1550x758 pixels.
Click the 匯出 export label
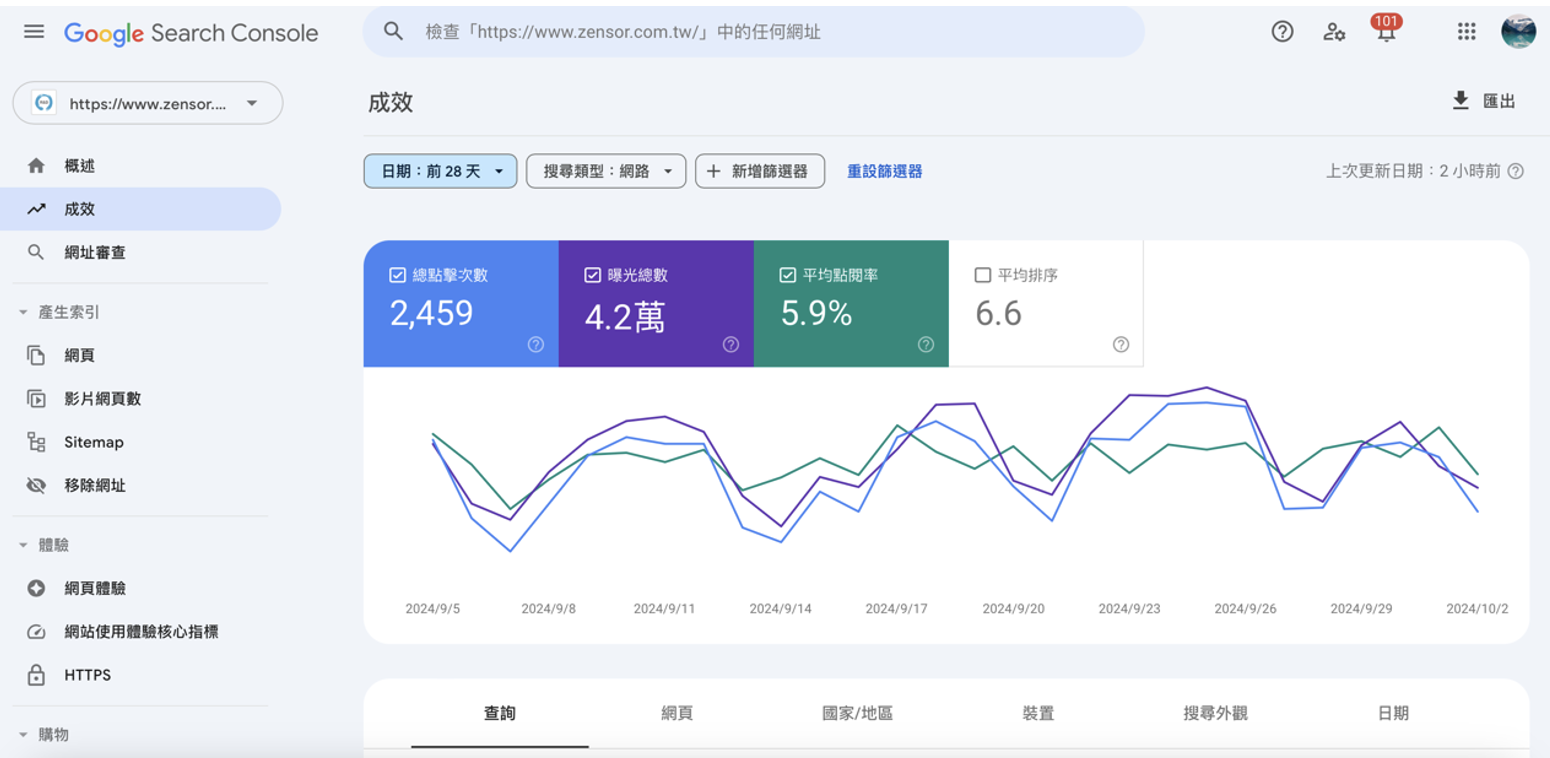[1499, 101]
